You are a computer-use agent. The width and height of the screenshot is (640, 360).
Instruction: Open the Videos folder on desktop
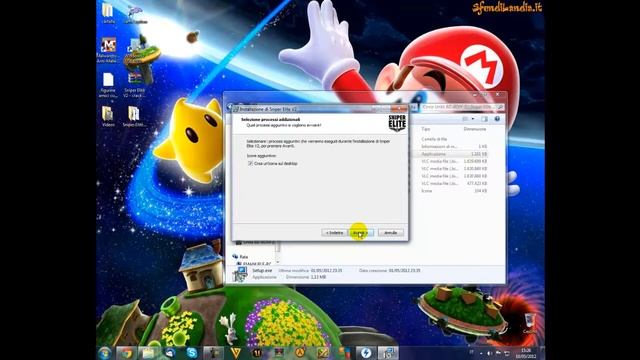coord(108,116)
